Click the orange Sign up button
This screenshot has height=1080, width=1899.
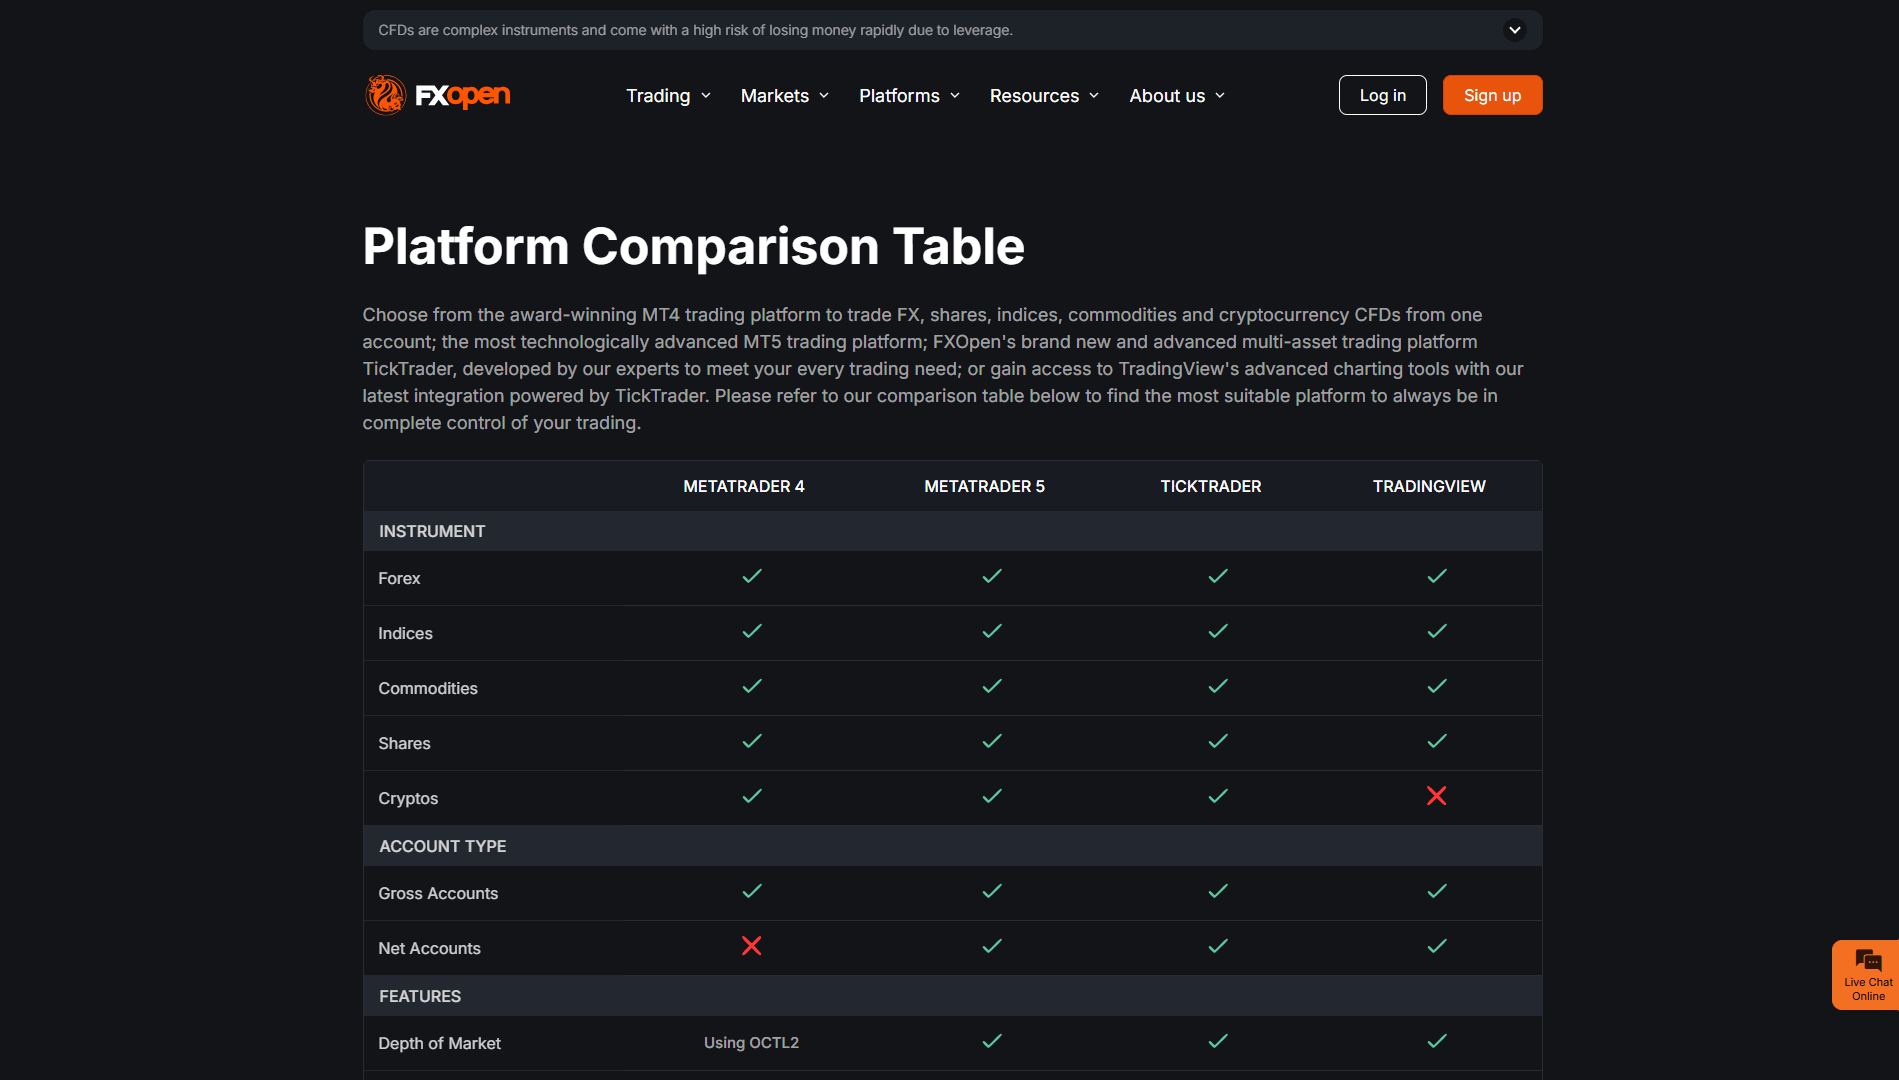[x=1492, y=95]
